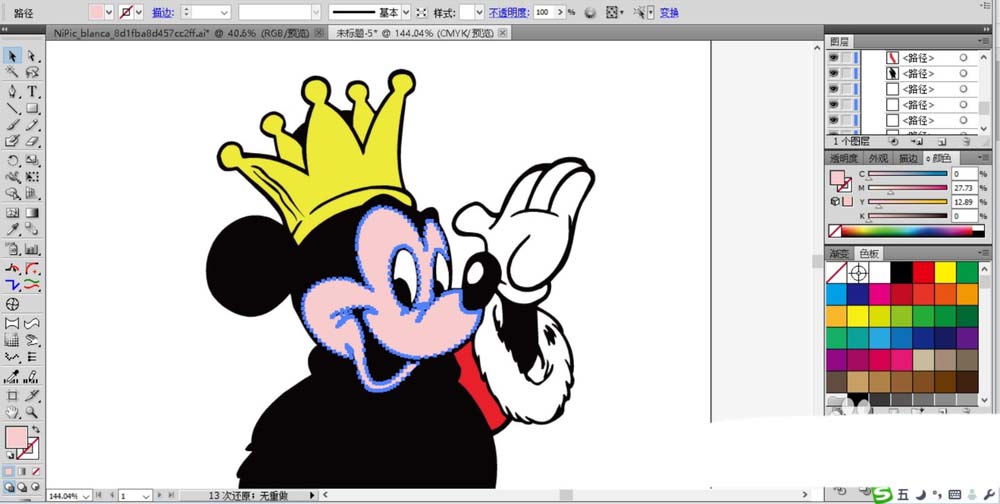Open the 描边 panel tab
The height and width of the screenshot is (504, 1000).
tap(908, 158)
